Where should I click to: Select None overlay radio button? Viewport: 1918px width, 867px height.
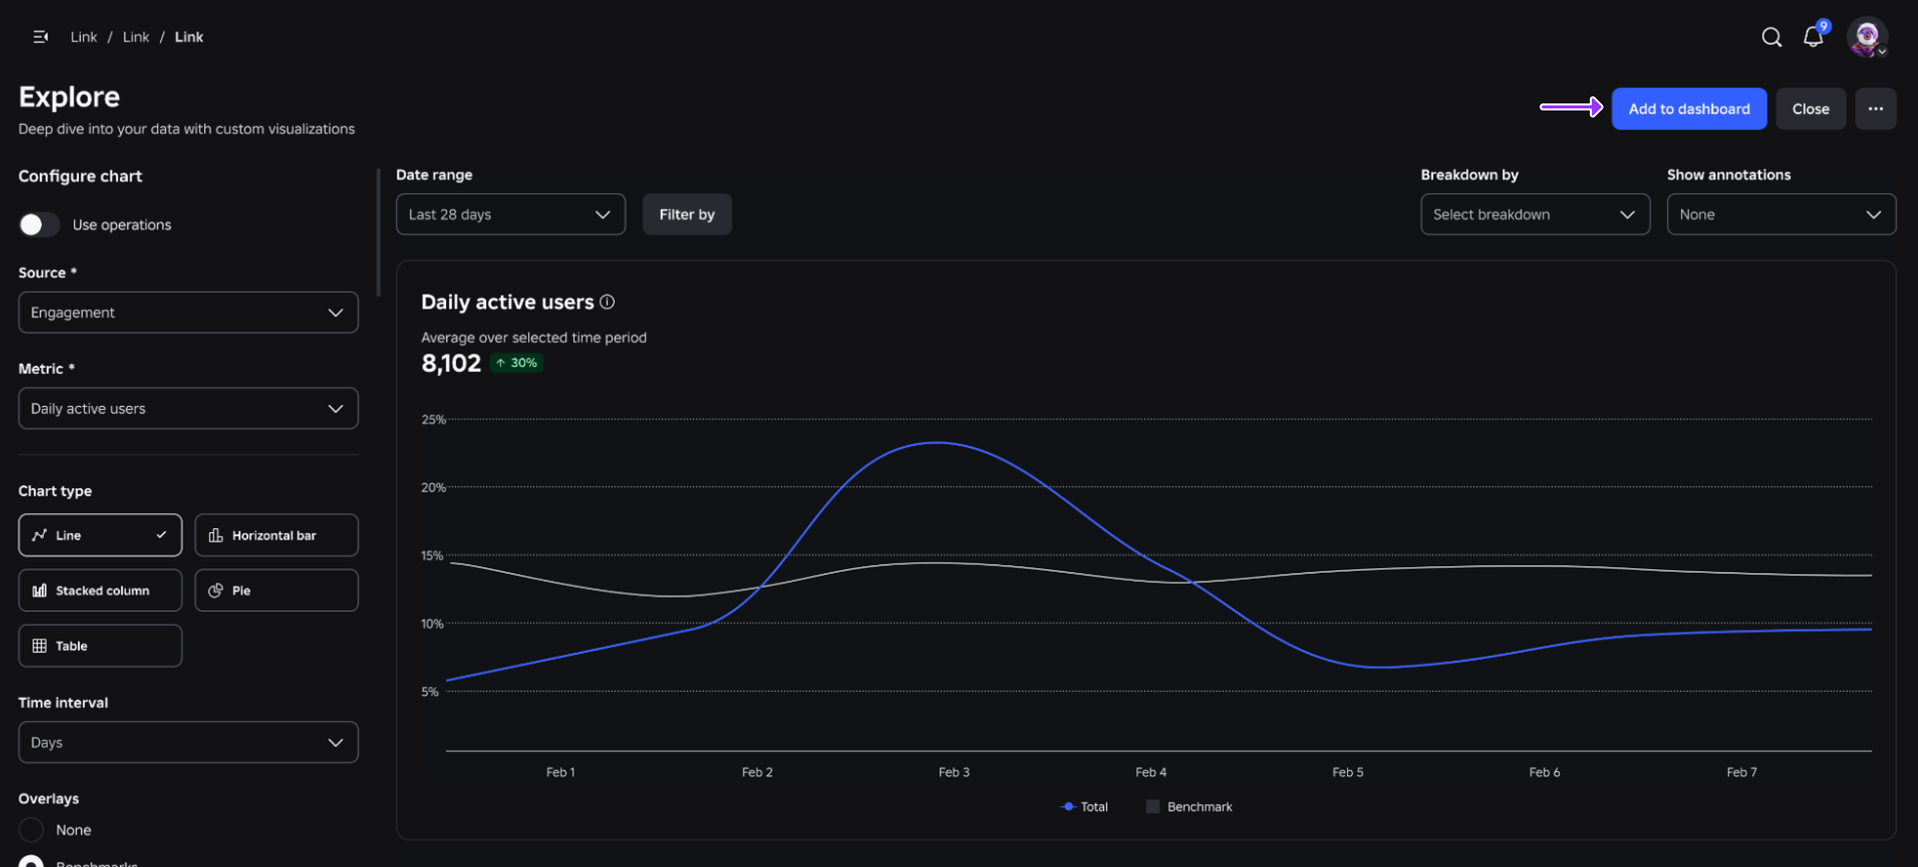pyautogui.click(x=31, y=830)
